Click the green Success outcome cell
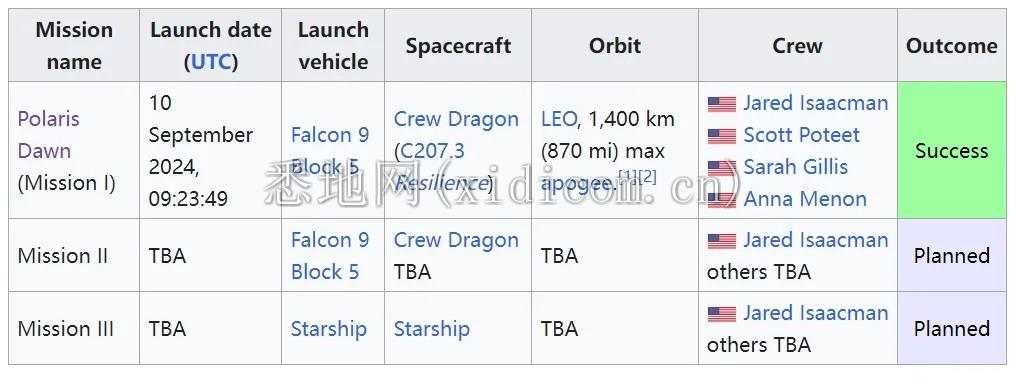The width and height of the screenshot is (1016, 380). coord(951,150)
